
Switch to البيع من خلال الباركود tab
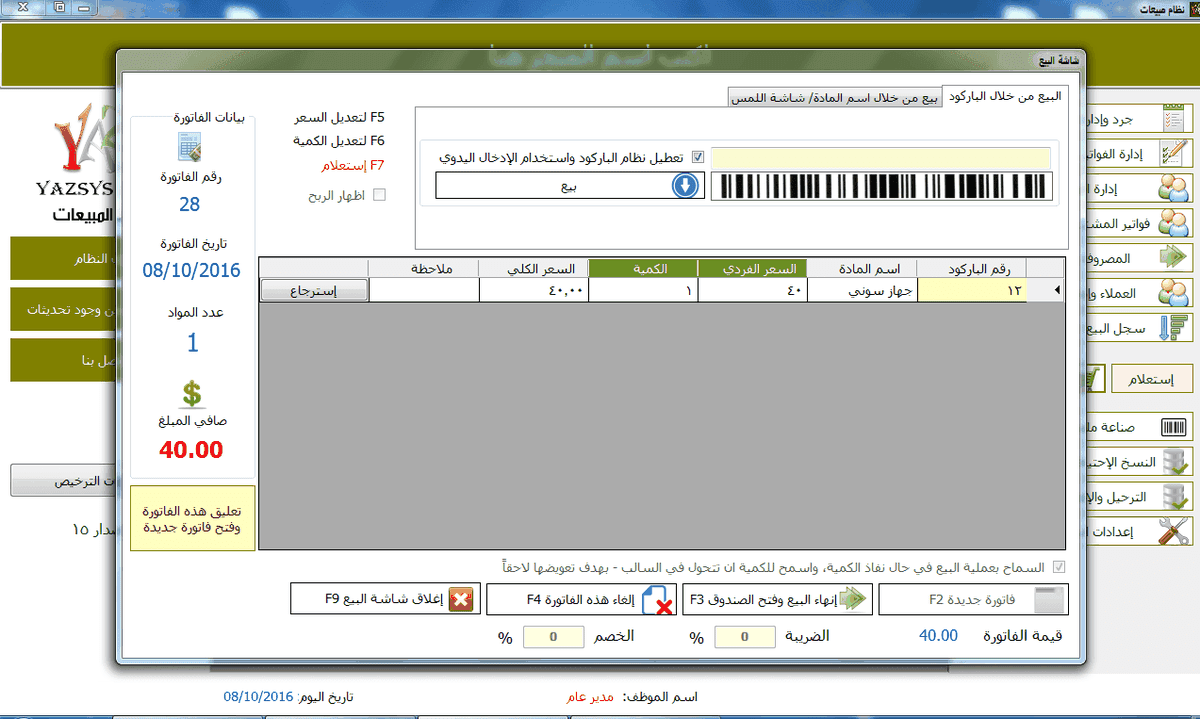pos(1004,96)
